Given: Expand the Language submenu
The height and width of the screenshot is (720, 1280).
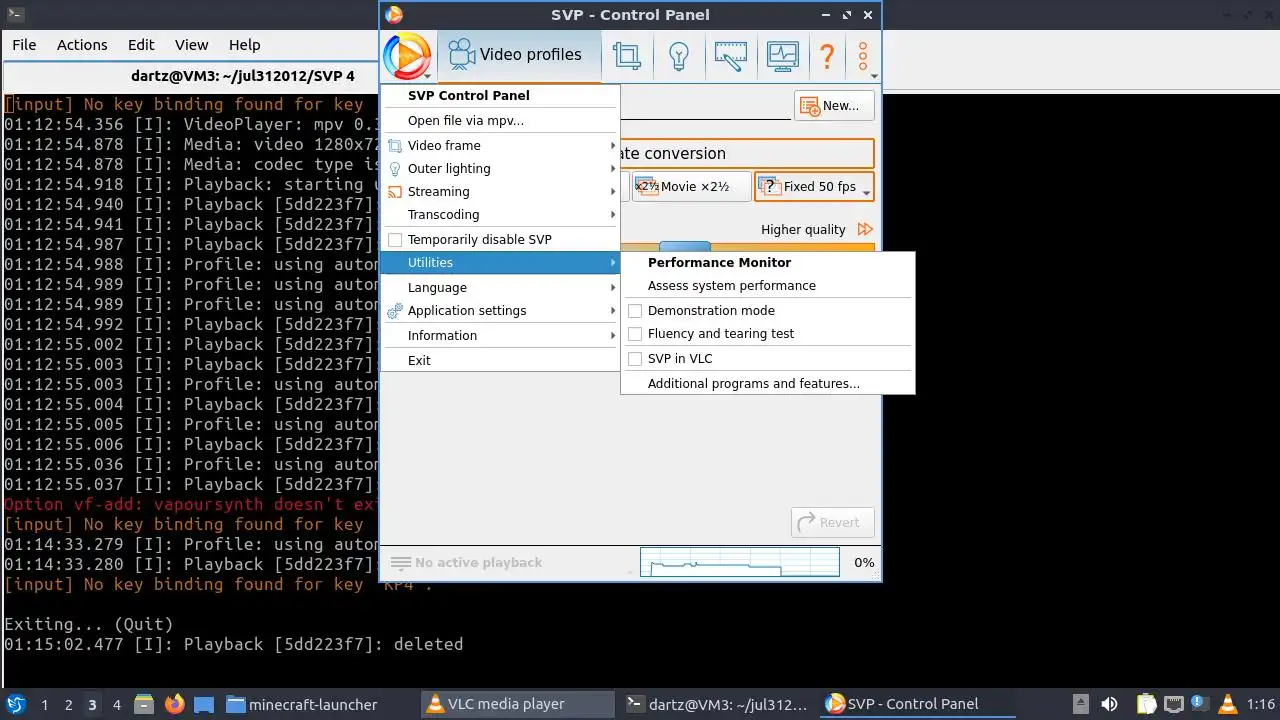Looking at the screenshot, I should (500, 288).
